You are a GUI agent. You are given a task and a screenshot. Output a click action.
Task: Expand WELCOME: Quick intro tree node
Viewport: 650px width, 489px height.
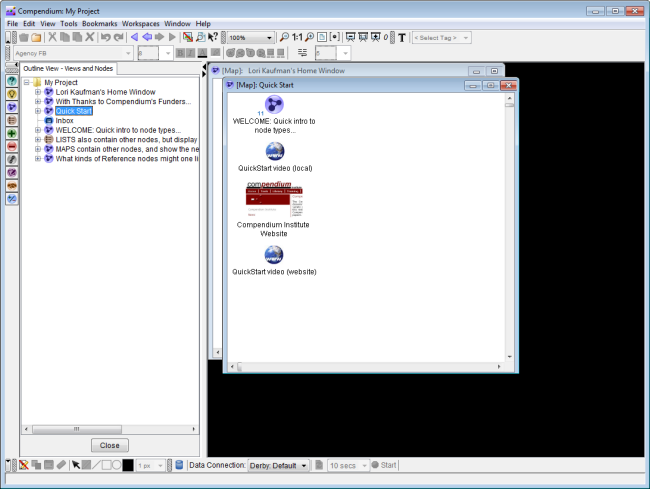pos(38,130)
